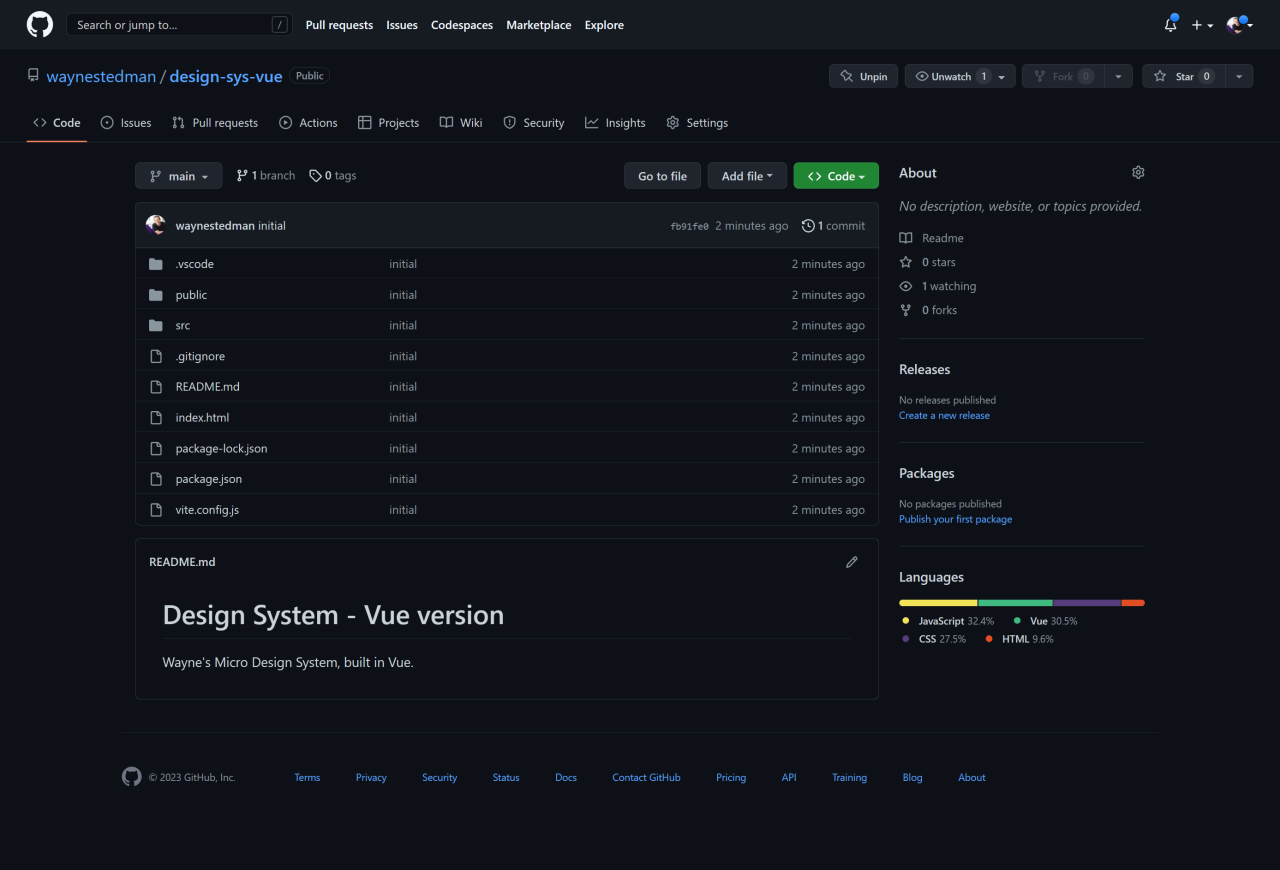Edit README with the pencil icon
Image resolution: width=1280 pixels, height=870 pixels.
[x=852, y=562]
